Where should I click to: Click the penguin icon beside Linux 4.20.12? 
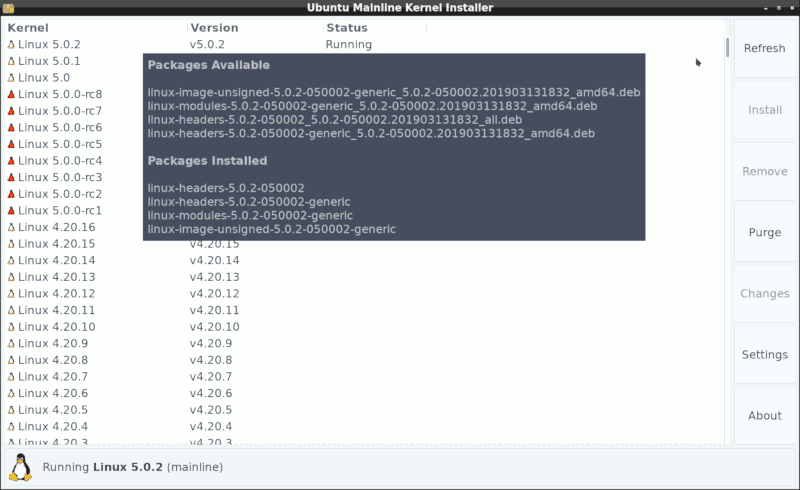(11, 294)
